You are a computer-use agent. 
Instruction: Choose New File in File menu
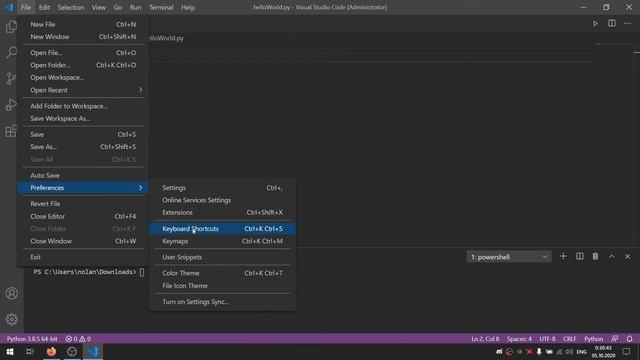click(83, 24)
